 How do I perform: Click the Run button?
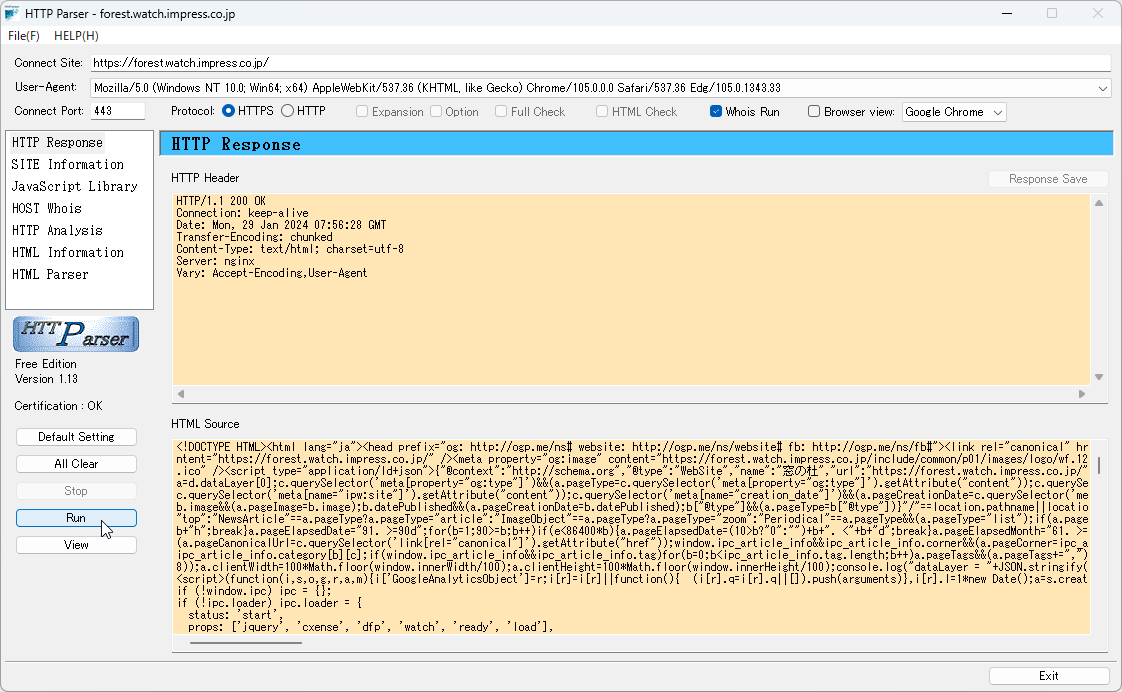(76, 518)
